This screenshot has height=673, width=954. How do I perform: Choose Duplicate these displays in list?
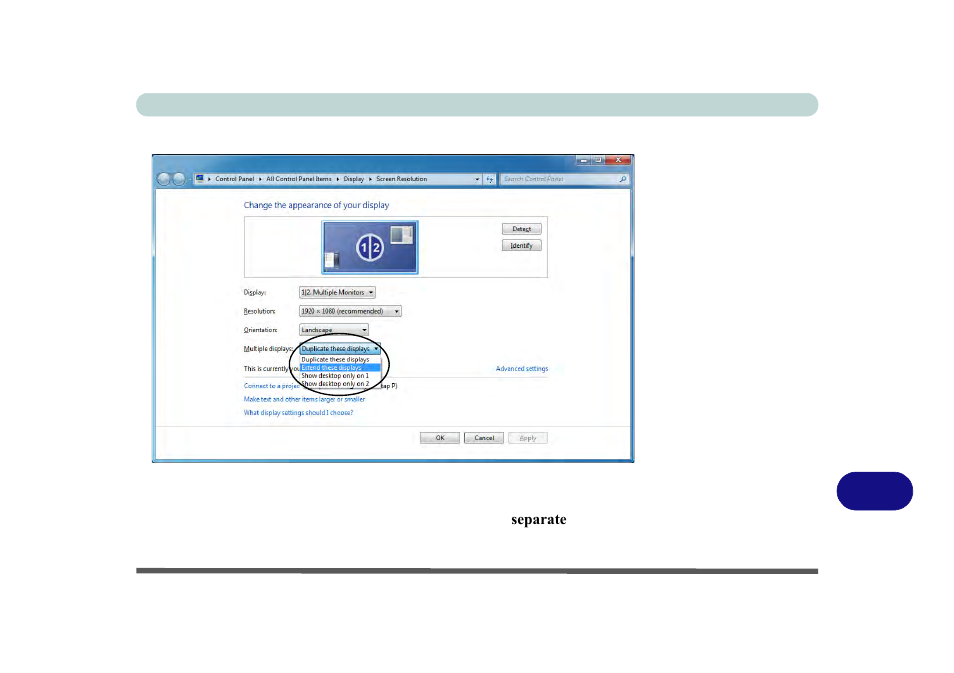click(x=340, y=360)
